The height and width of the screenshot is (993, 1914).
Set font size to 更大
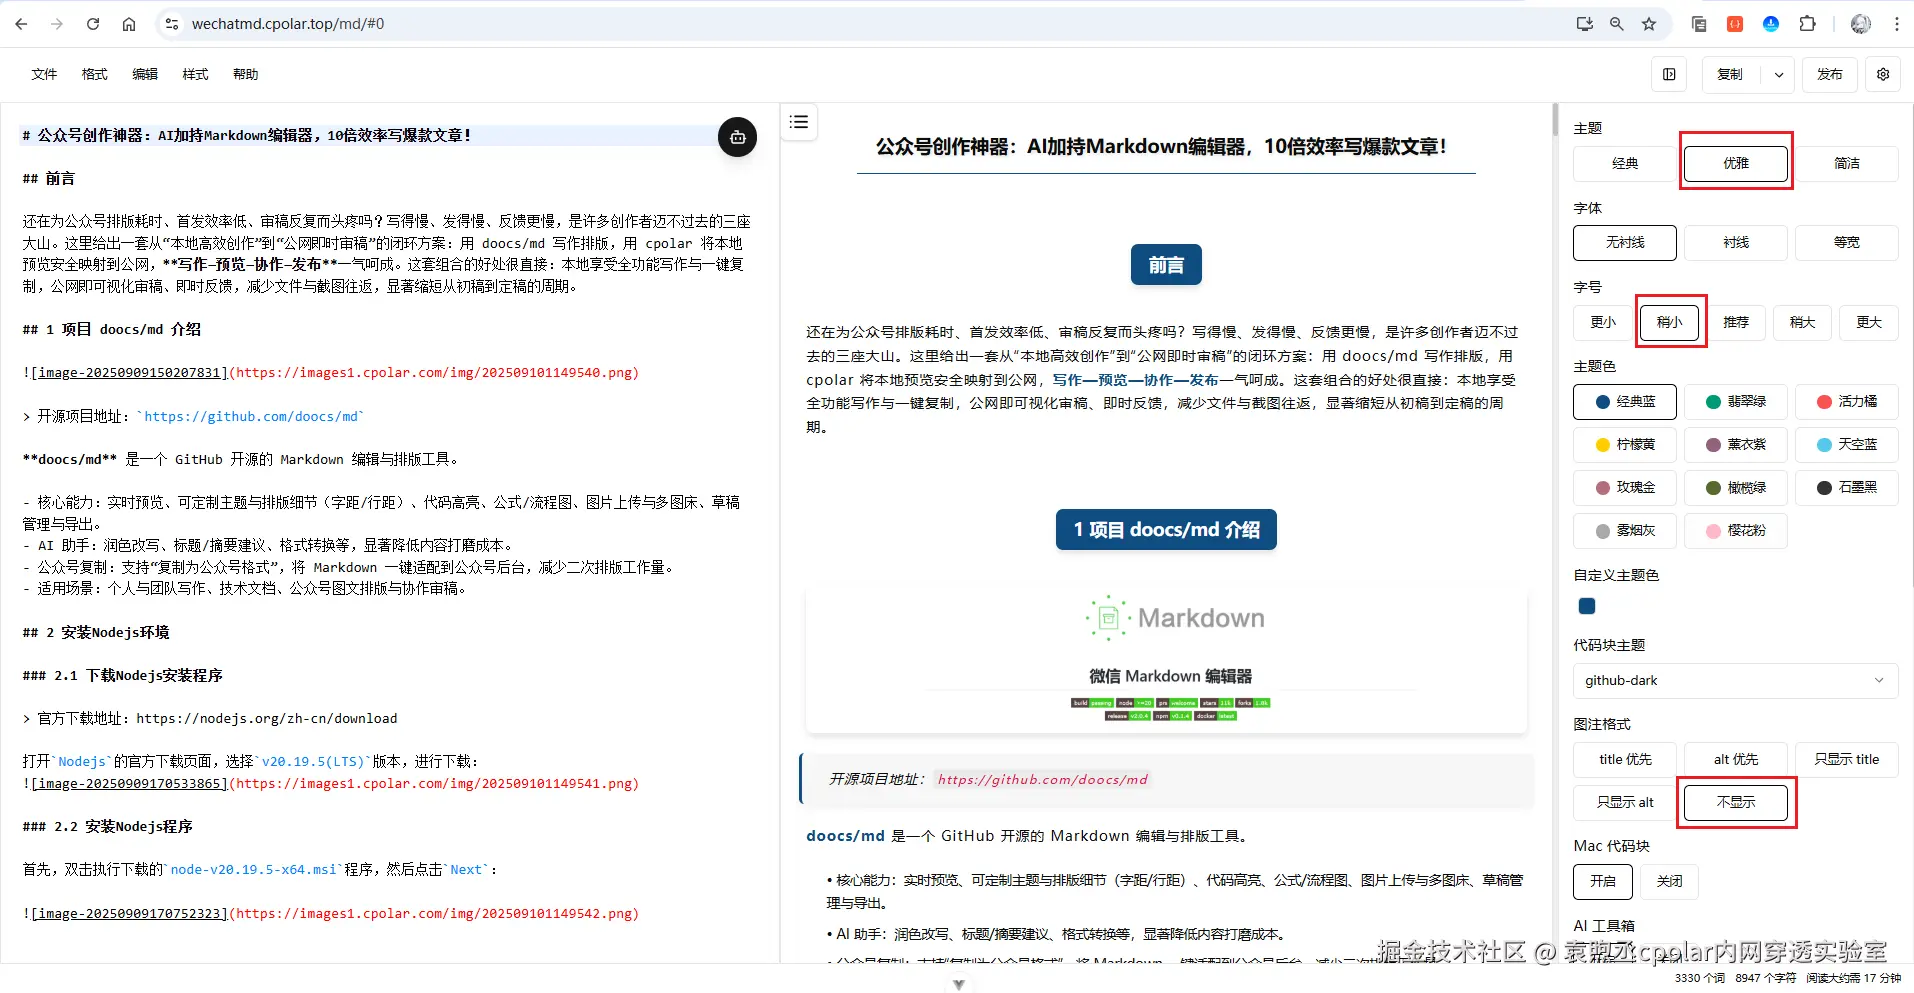tap(1869, 322)
